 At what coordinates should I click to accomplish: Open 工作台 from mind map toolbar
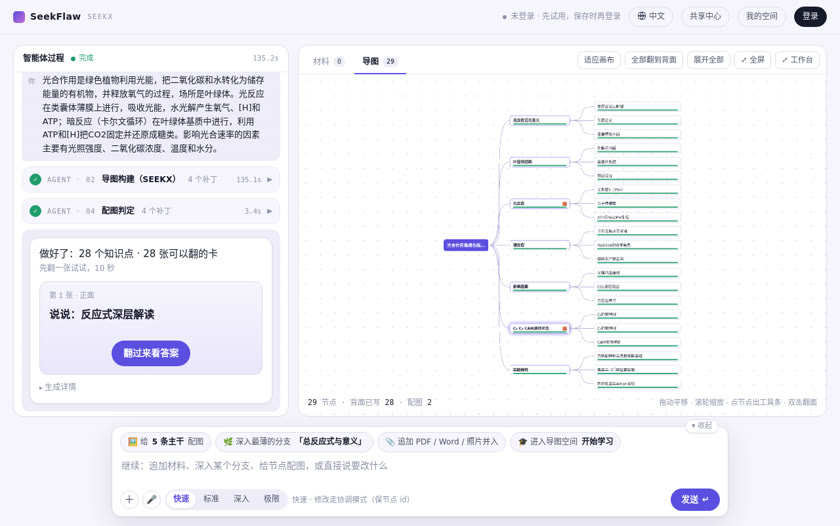tap(797, 59)
